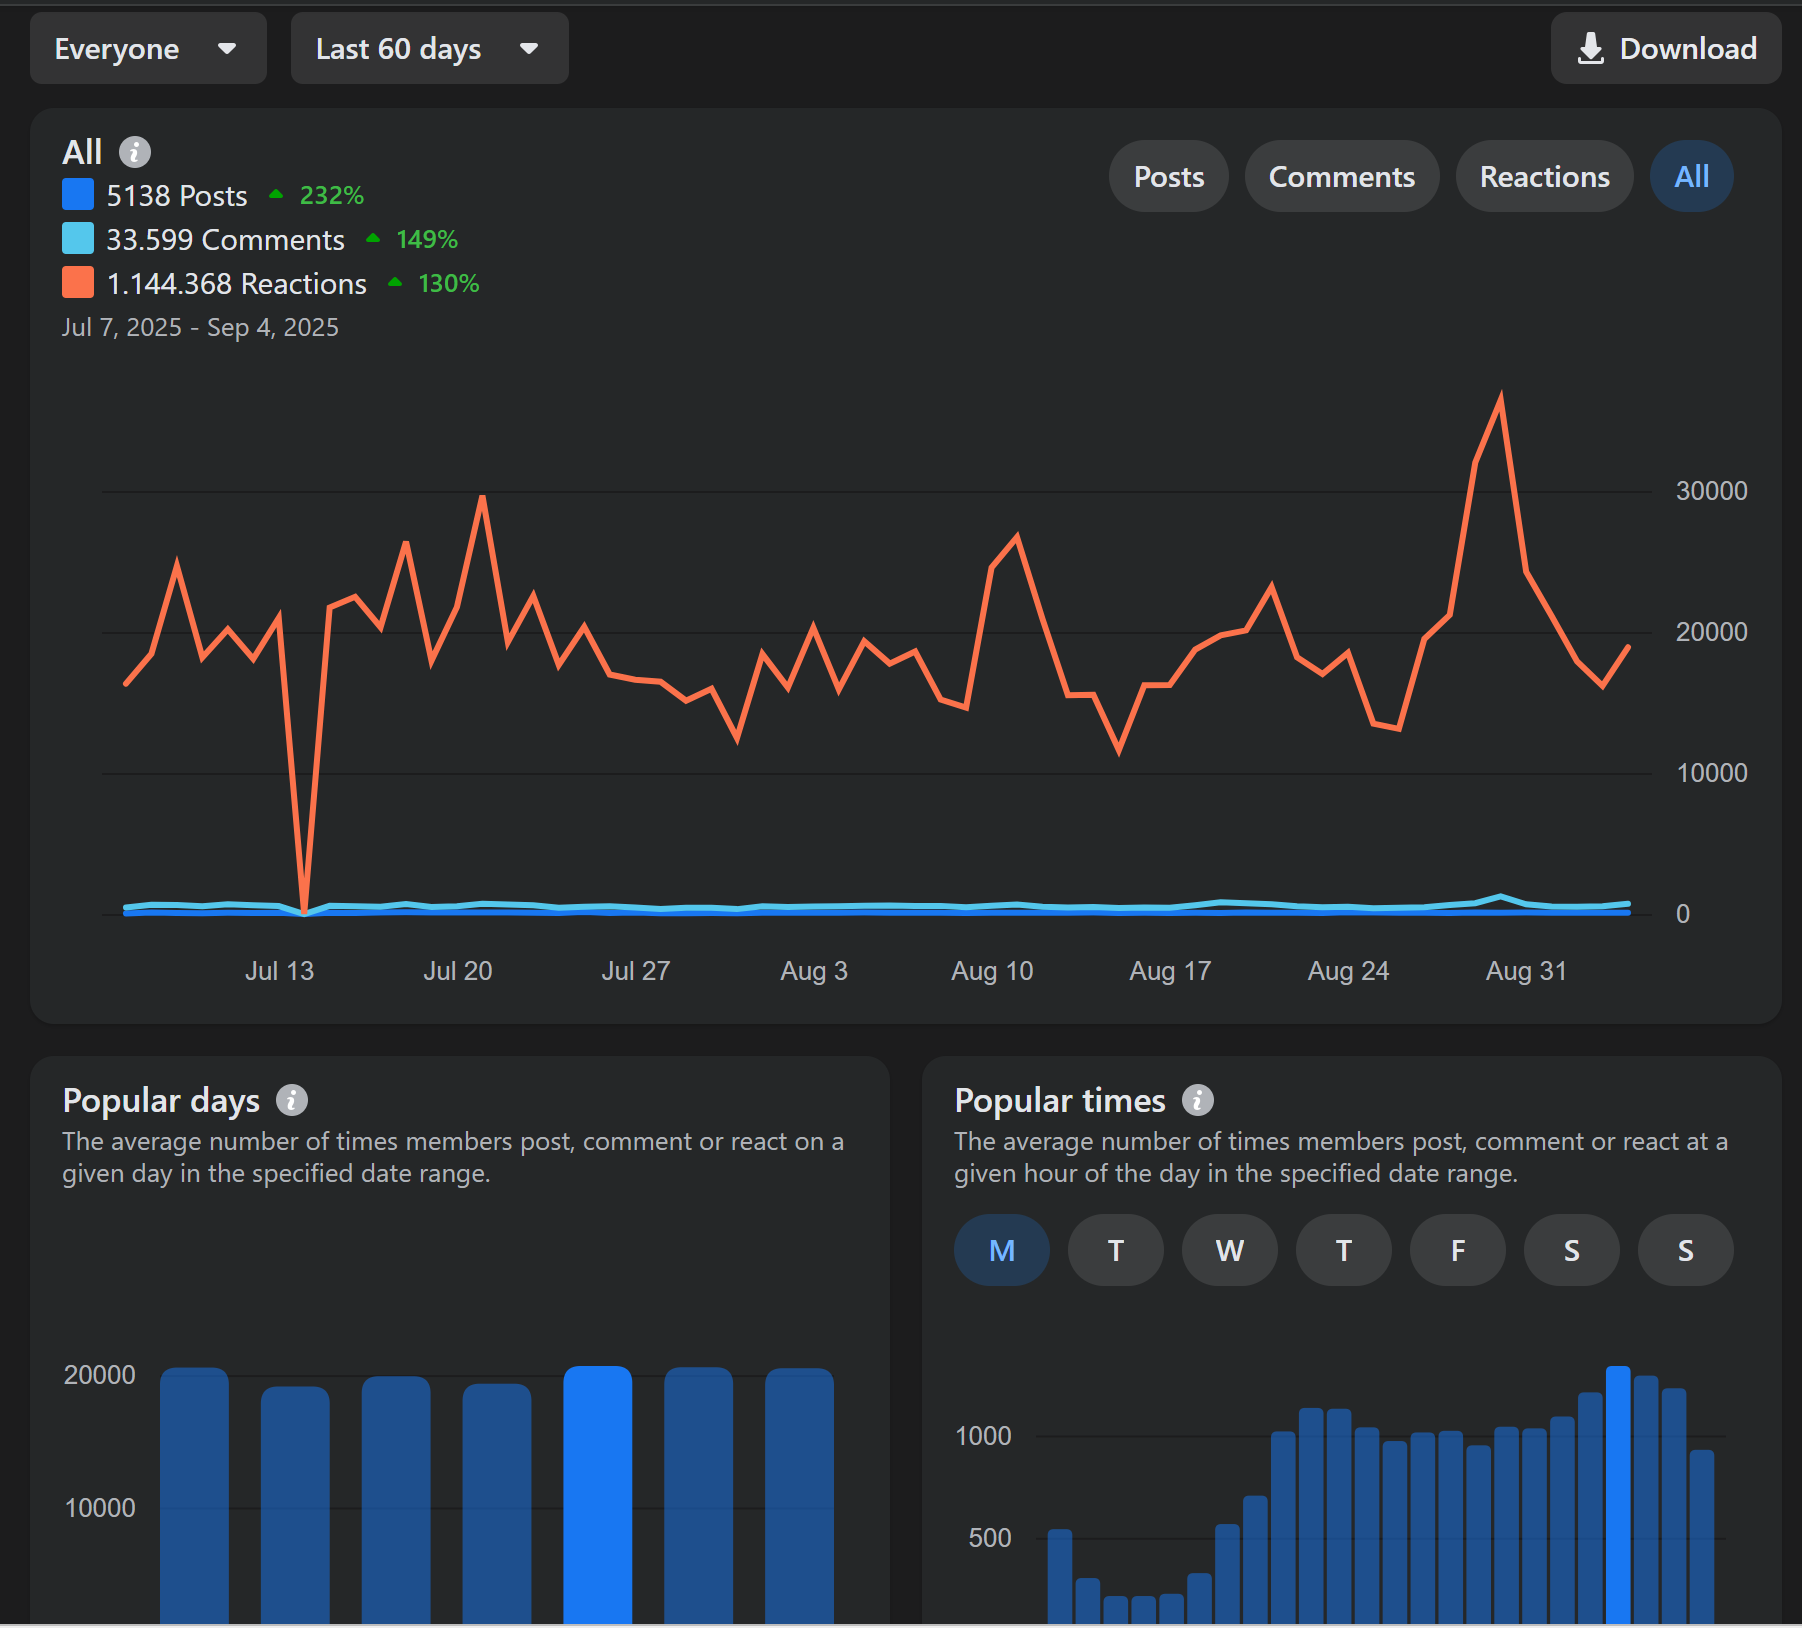Click the green up arrow beside 232%
Screen dimensions: 1802x1628
(x=277, y=195)
